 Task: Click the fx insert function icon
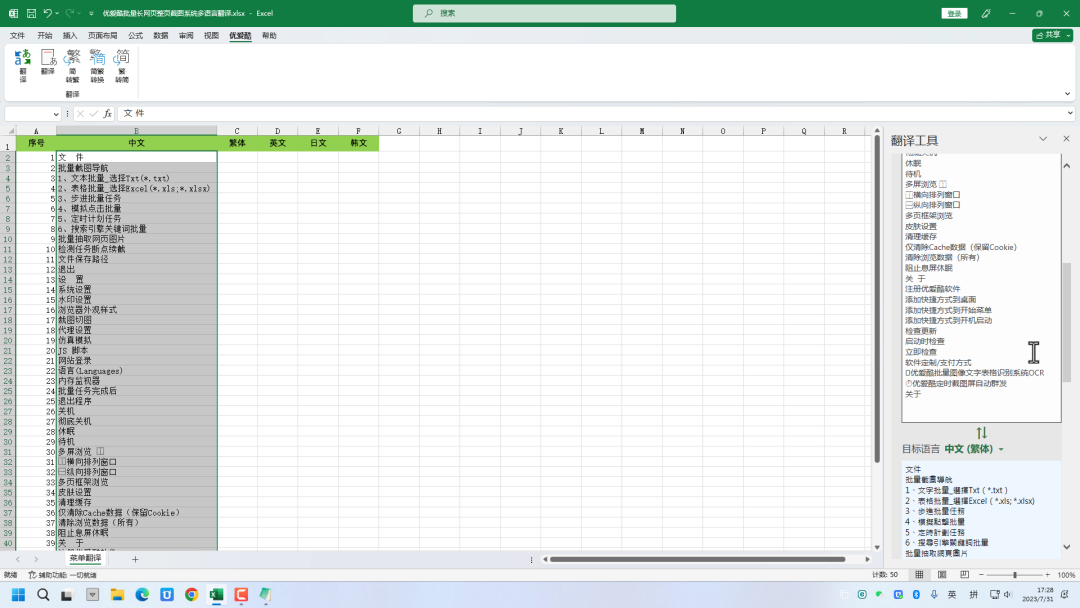tap(107, 114)
